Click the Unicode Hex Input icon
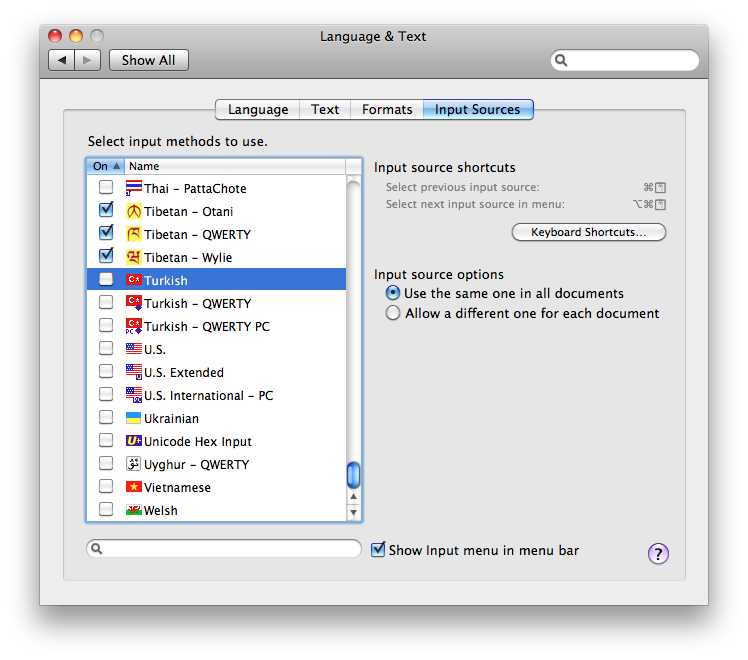Viewport: 748px width, 660px height. click(x=134, y=442)
